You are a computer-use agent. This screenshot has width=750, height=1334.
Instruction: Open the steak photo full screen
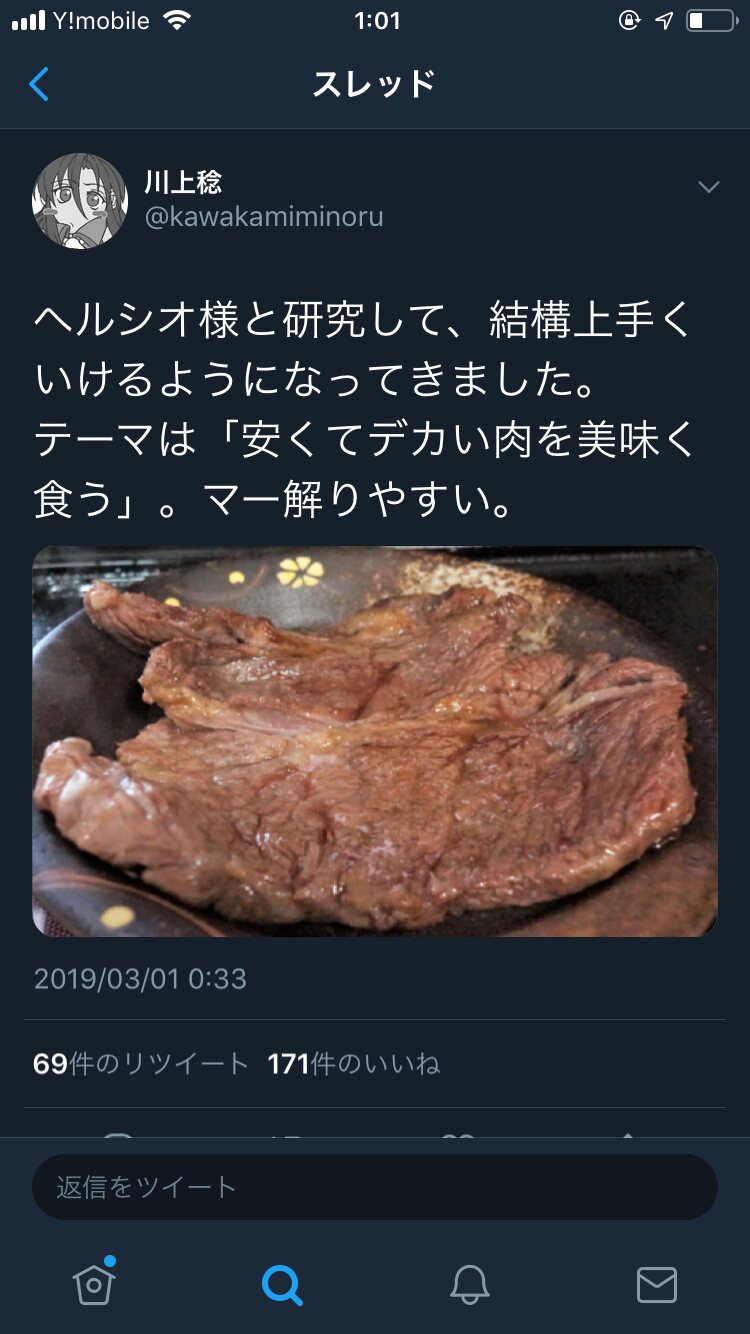[375, 741]
